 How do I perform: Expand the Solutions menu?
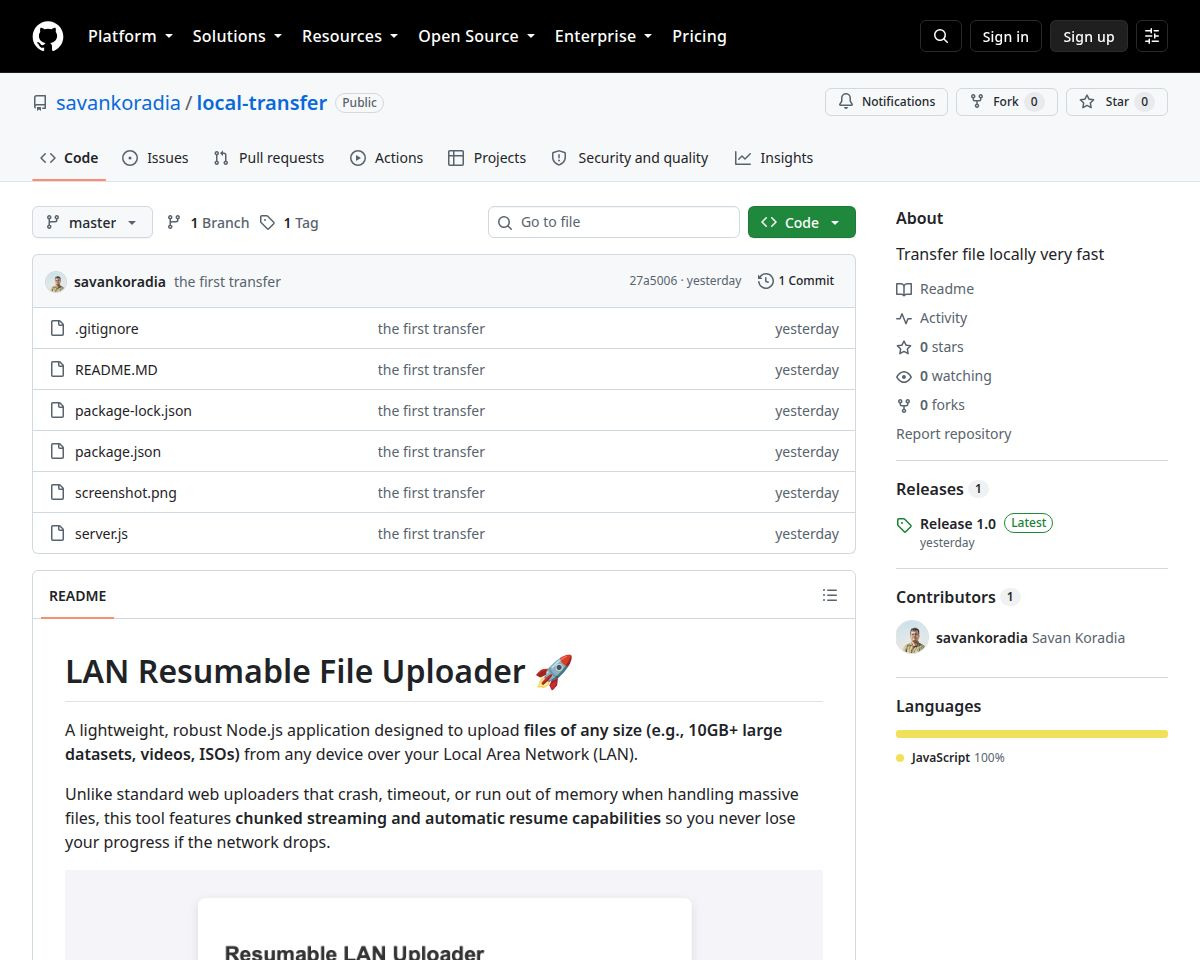237,36
